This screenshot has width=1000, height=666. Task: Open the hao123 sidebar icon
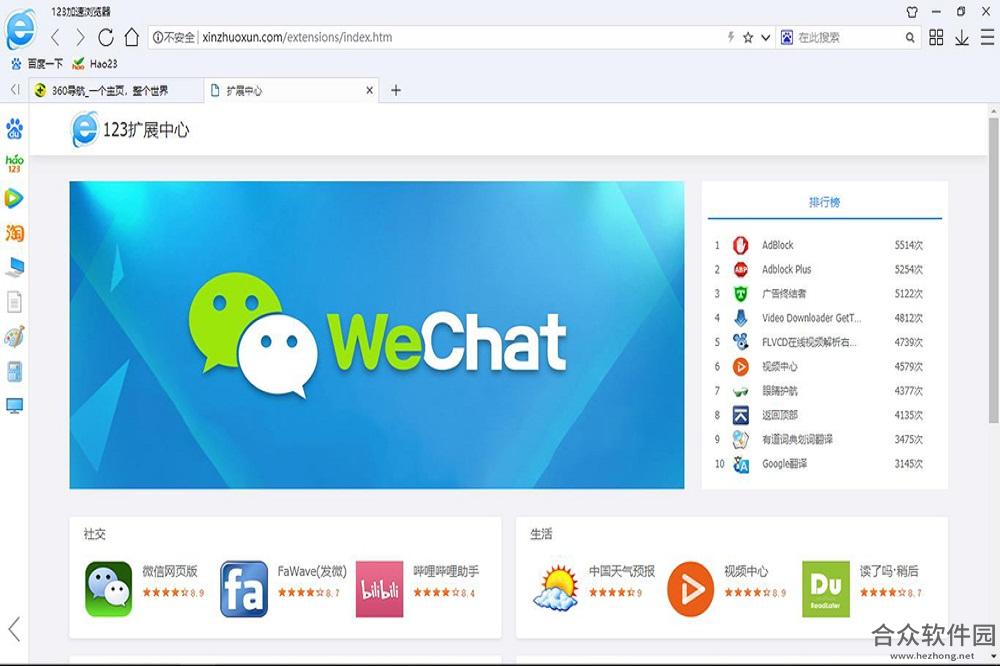pos(14,163)
